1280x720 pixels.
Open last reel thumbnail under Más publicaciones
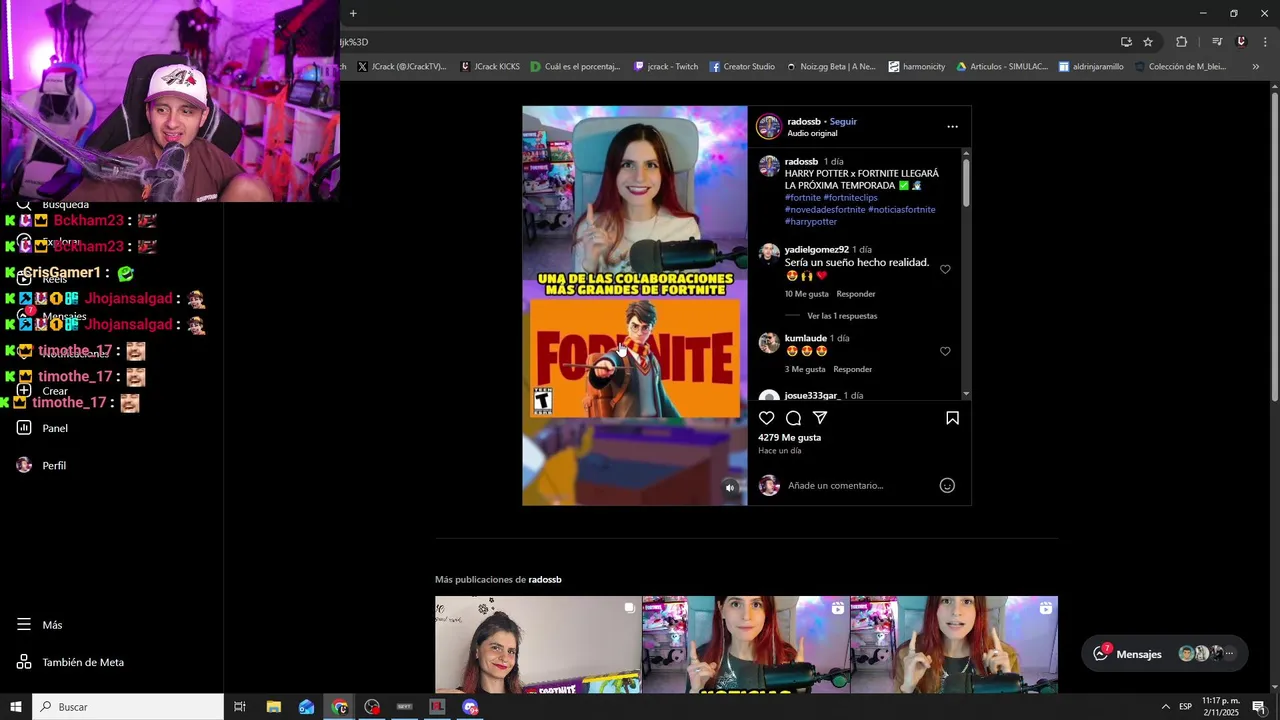click(x=954, y=645)
